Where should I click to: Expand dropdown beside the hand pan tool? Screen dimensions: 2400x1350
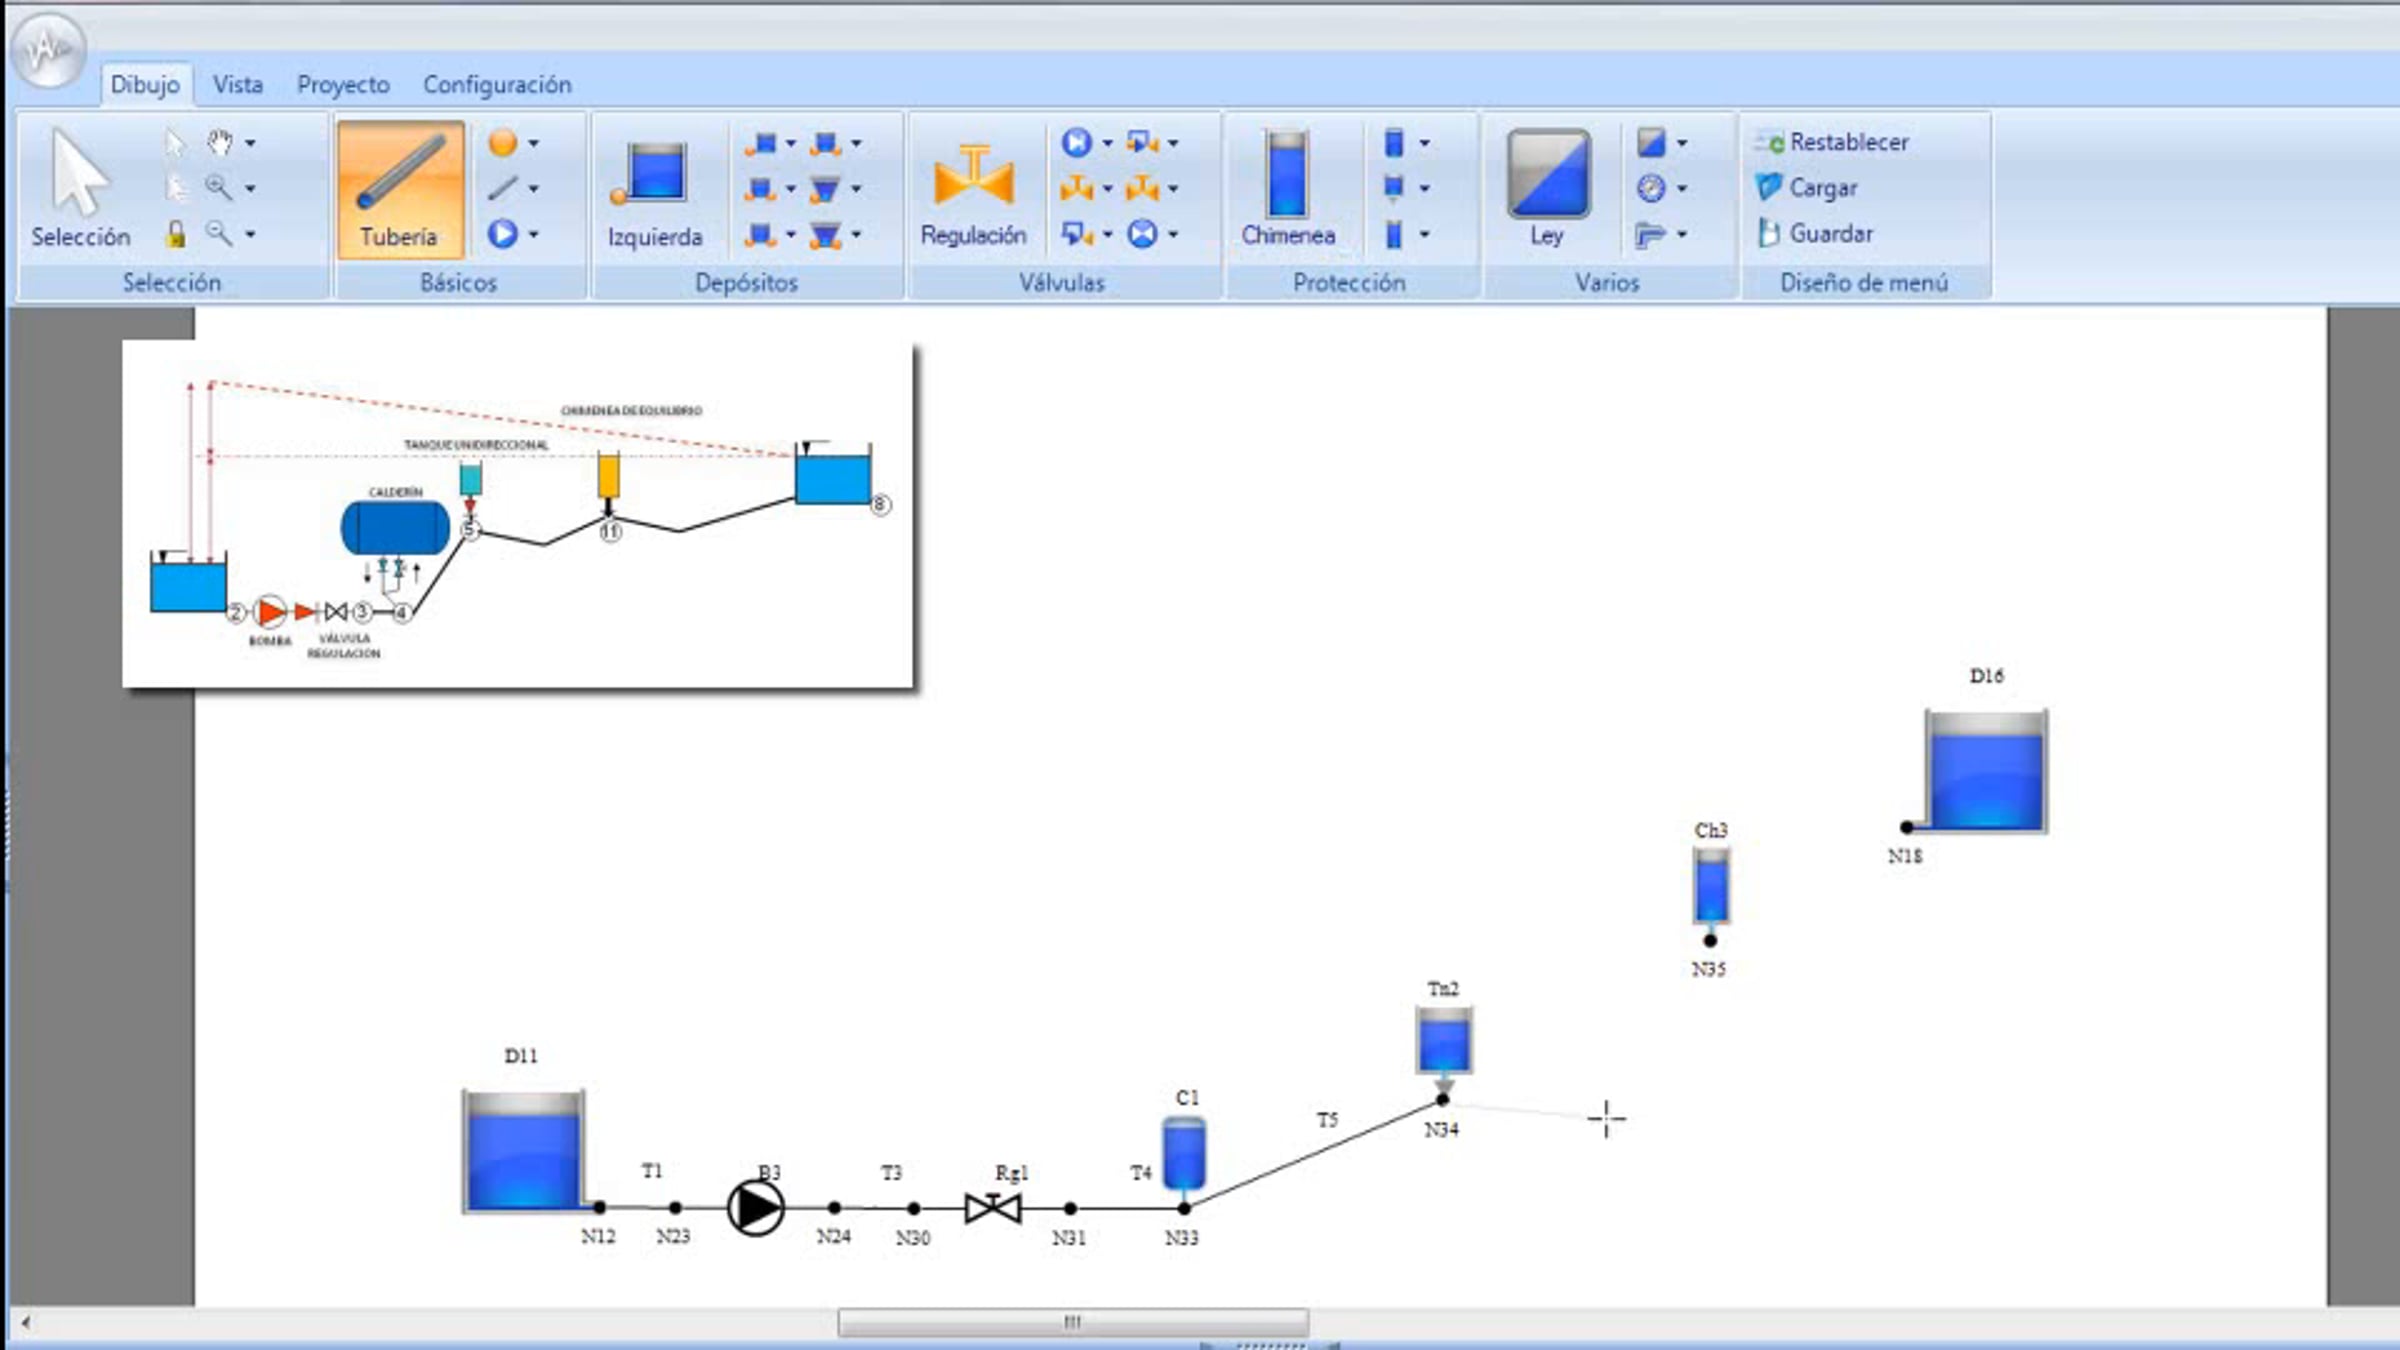(250, 143)
